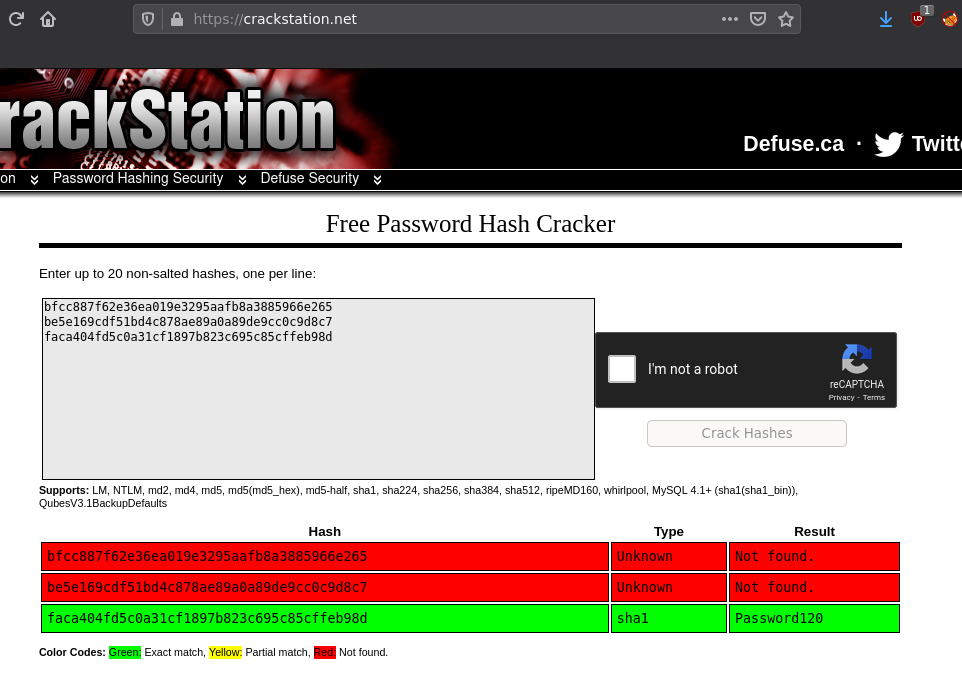Click the reCAPTCHA text label under the logo
This screenshot has width=962, height=679.
[856, 384]
